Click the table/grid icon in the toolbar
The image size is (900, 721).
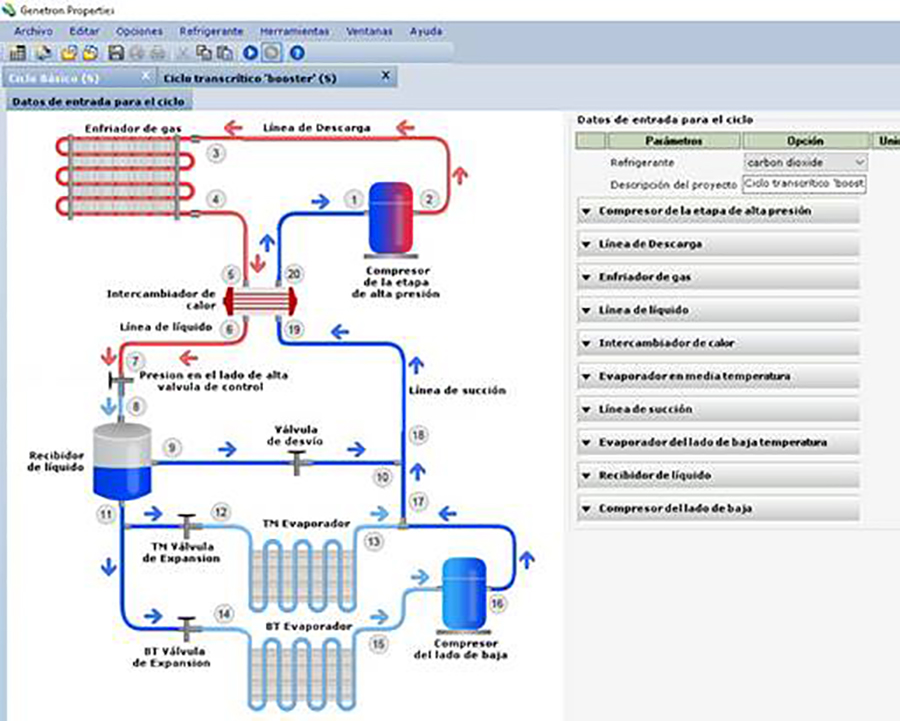coord(18,52)
